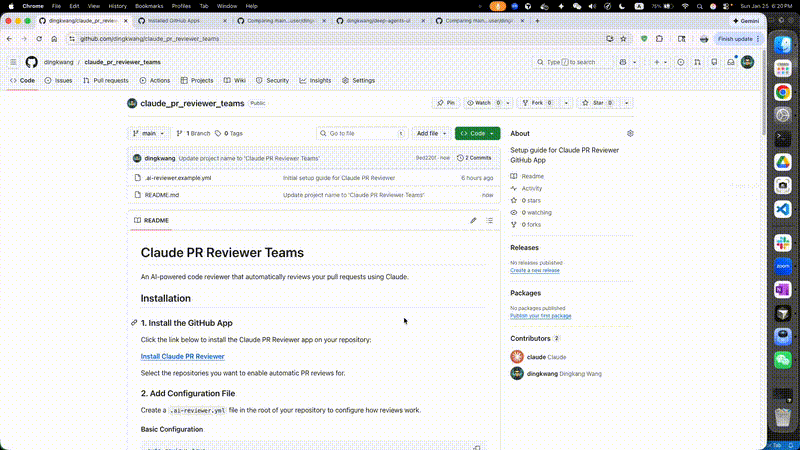Open the GitHub hamburger navigation menu

tap(13, 62)
